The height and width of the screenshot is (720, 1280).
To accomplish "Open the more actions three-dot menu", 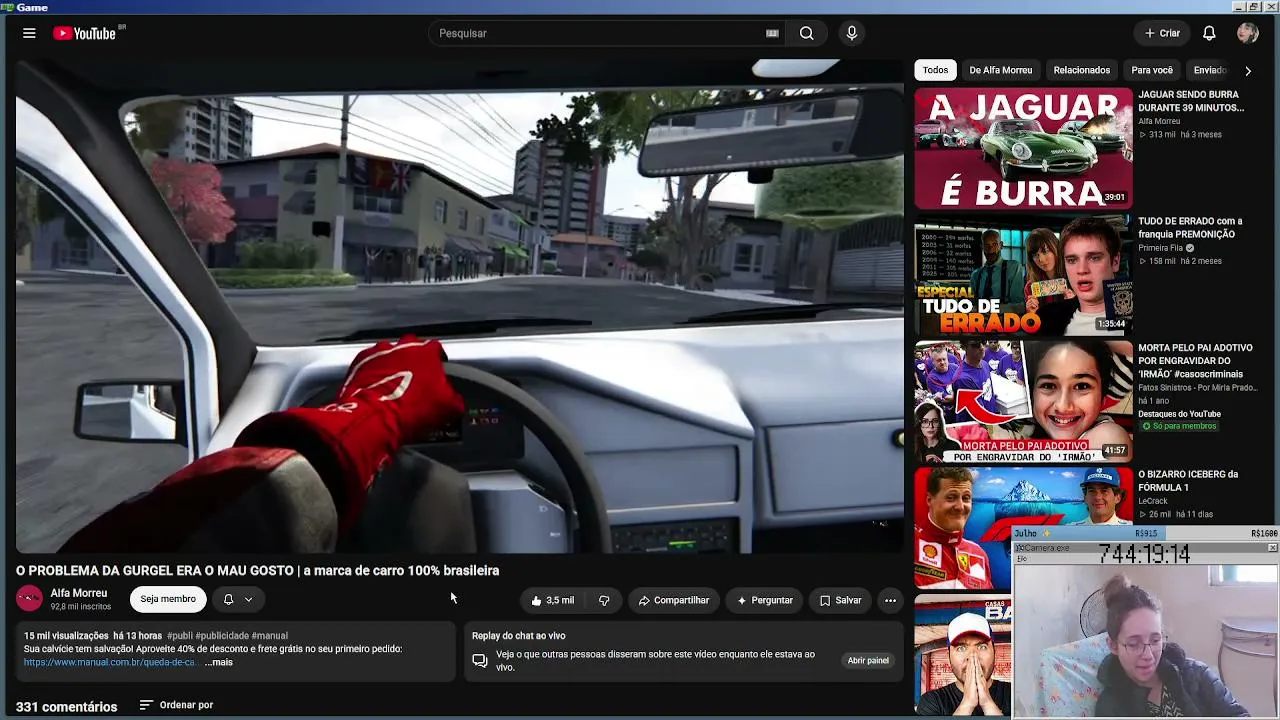I will pyautogui.click(x=890, y=600).
